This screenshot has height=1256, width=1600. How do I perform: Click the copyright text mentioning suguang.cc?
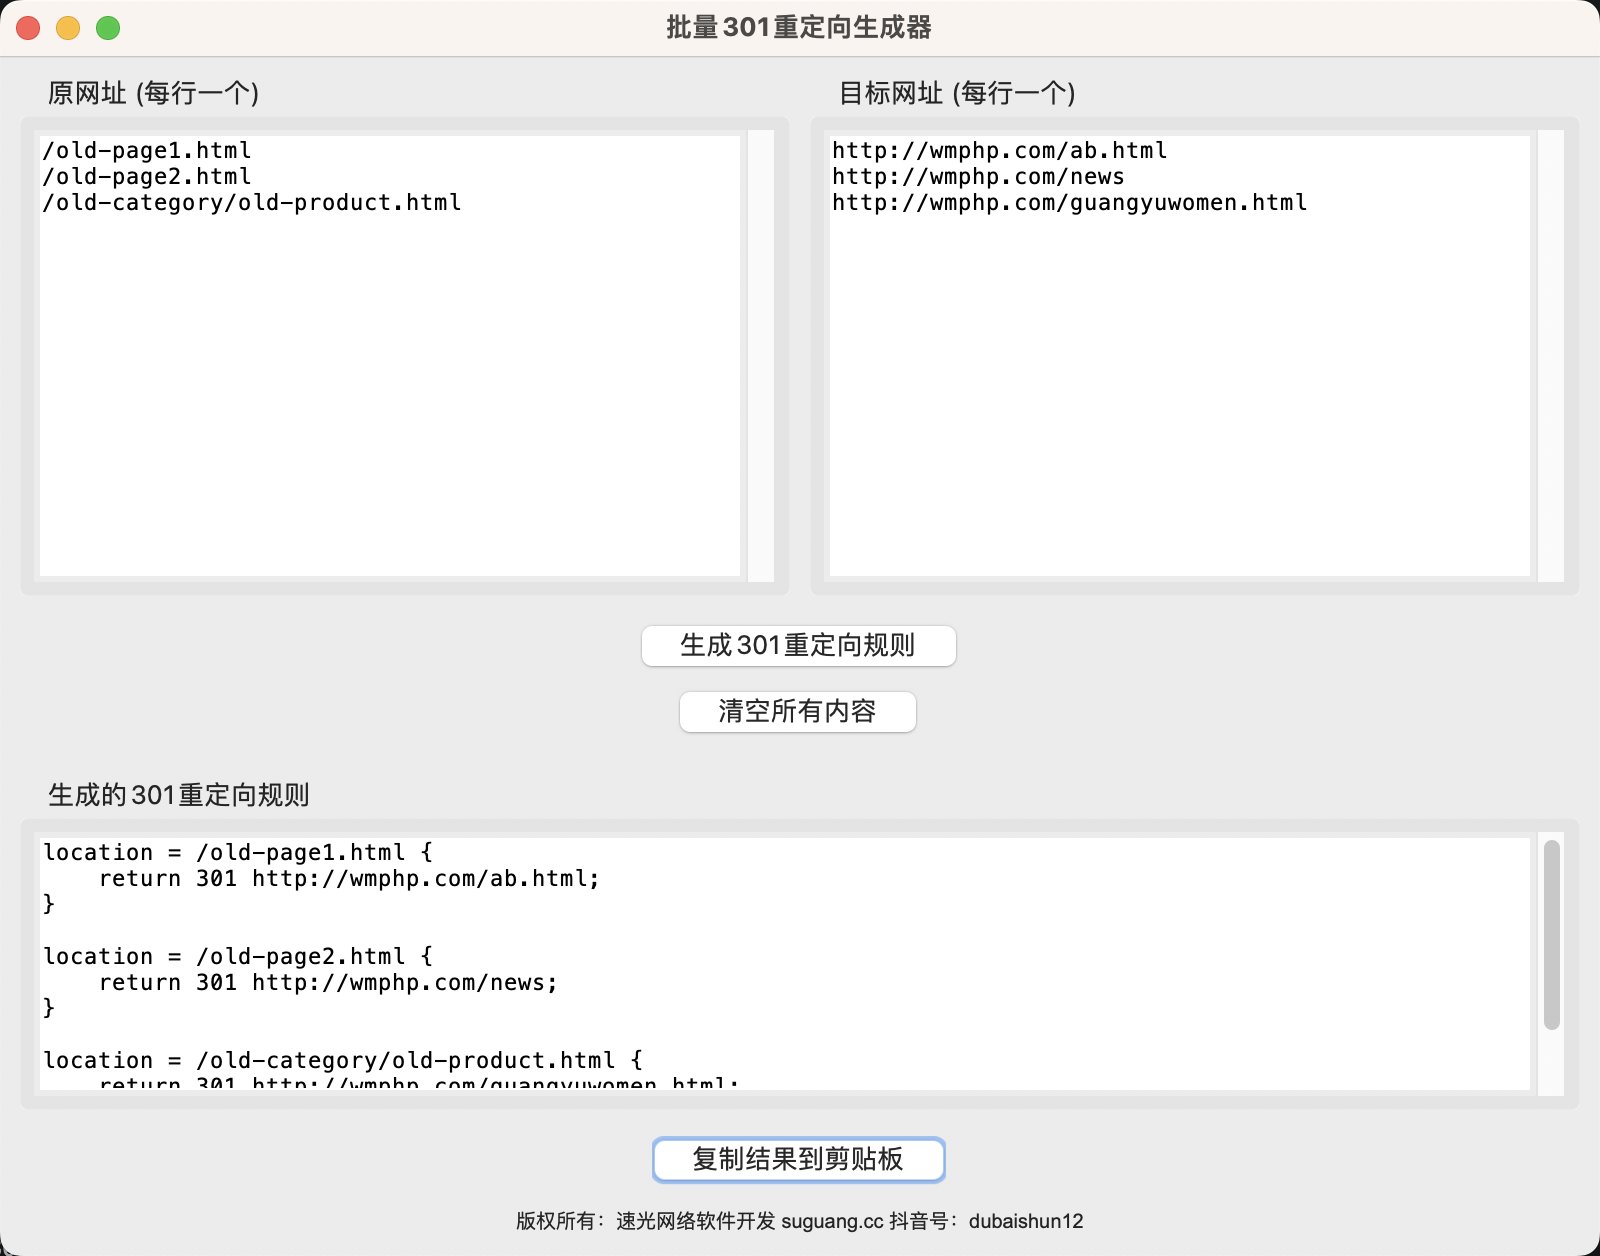click(800, 1221)
